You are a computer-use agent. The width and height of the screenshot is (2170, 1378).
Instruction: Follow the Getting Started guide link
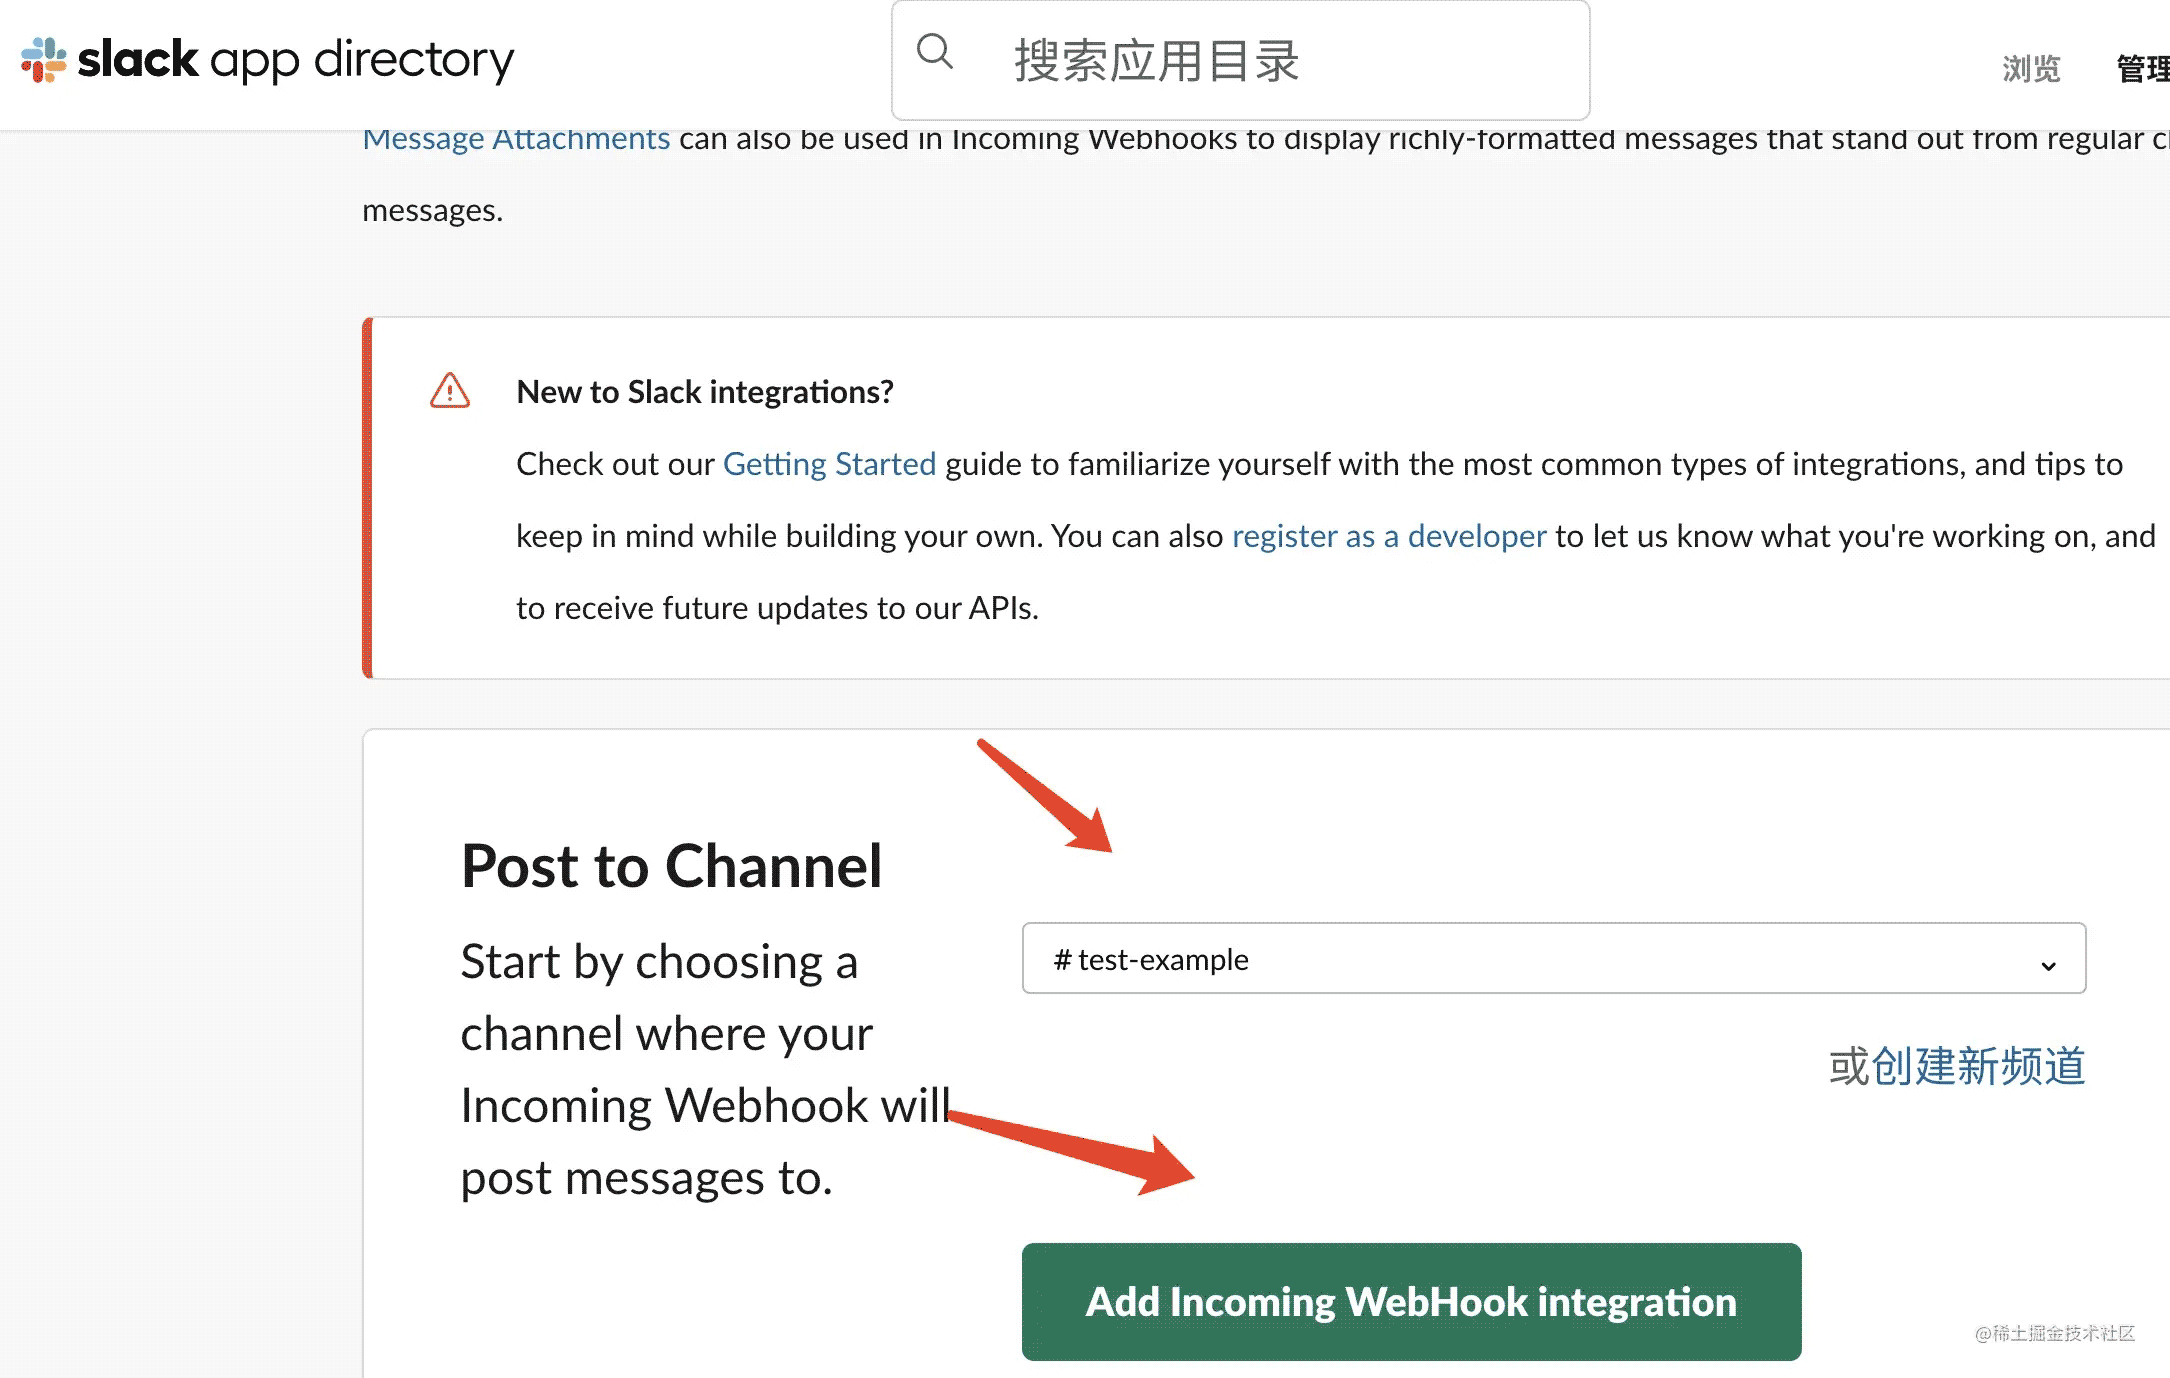pyautogui.click(x=829, y=464)
